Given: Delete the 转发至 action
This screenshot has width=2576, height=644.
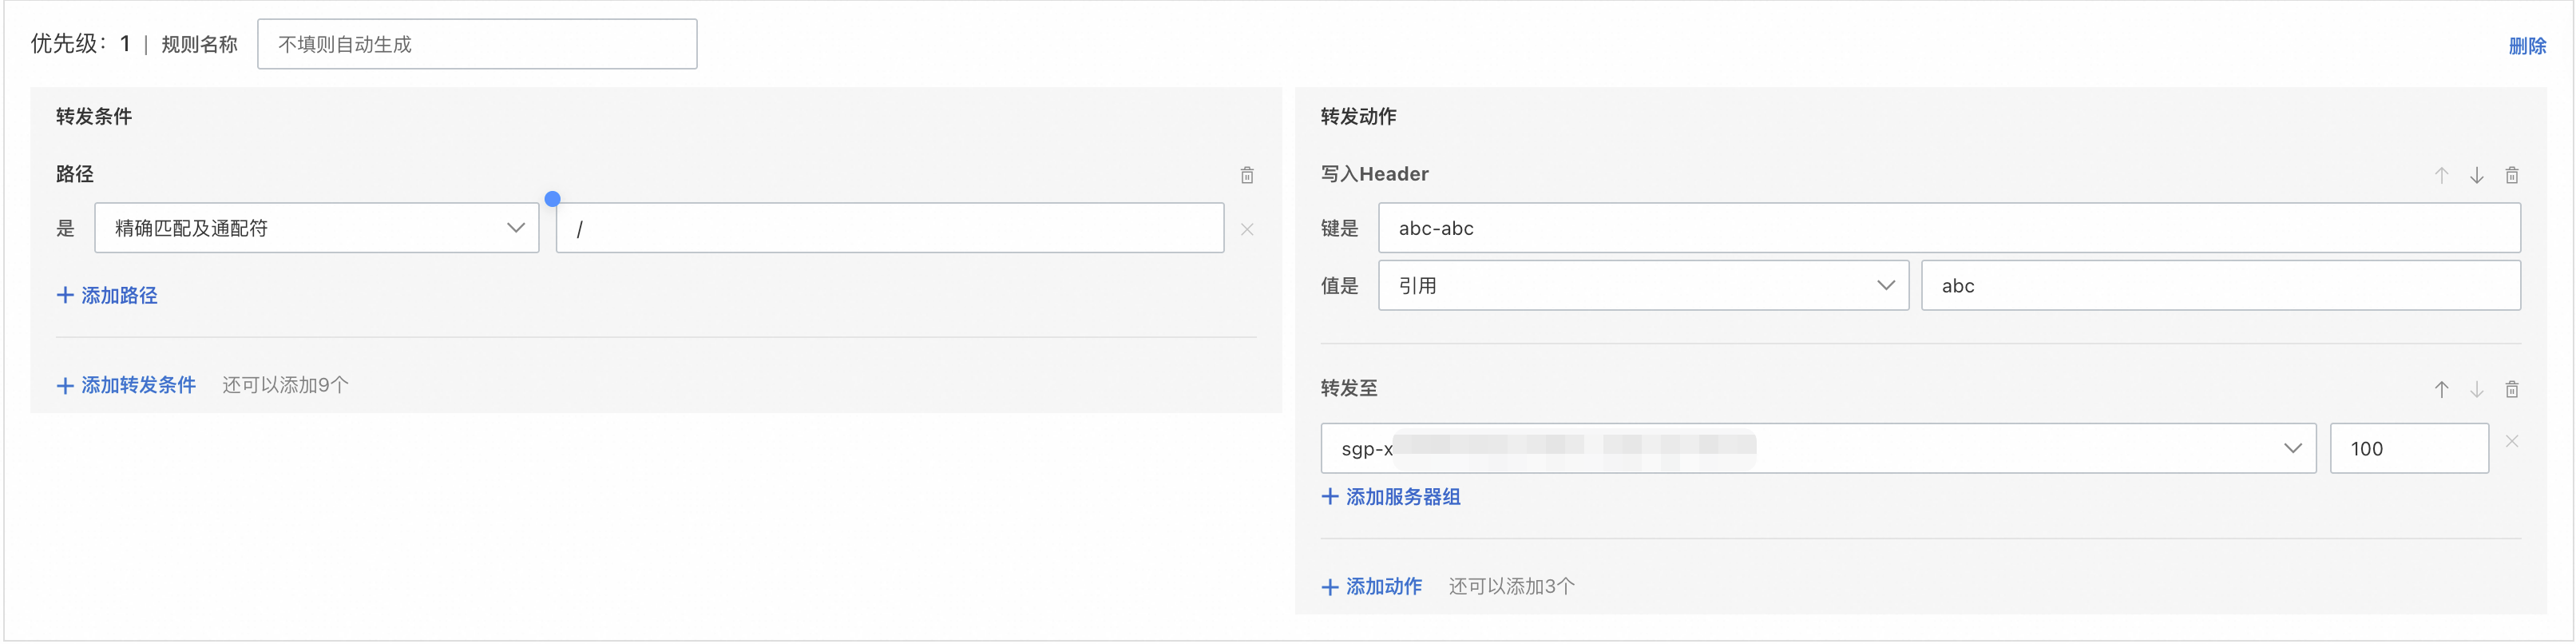Looking at the screenshot, I should 2511,389.
